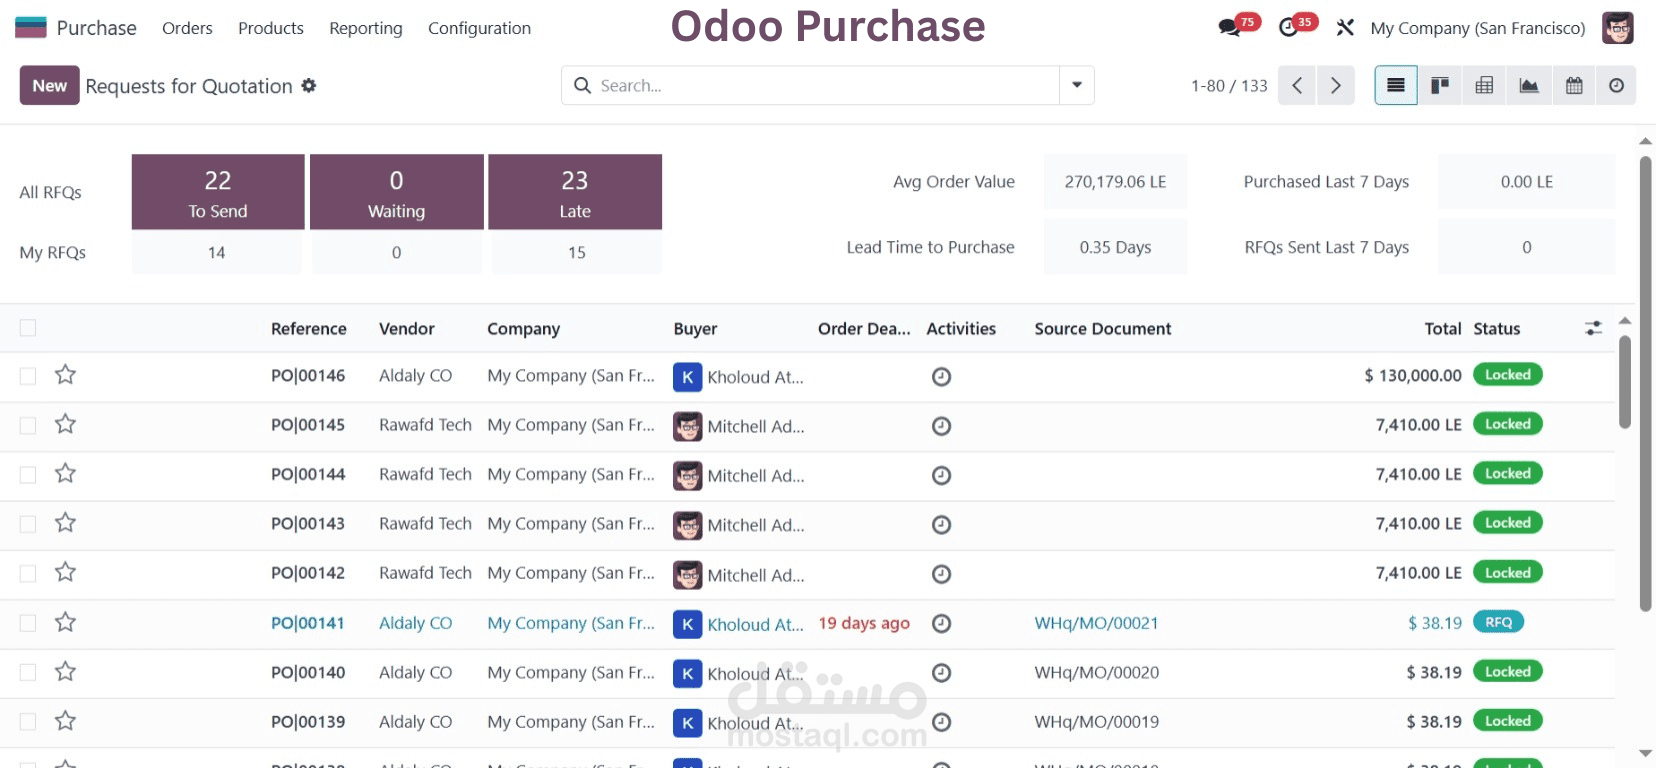Filter My RFQs late count 15
The width and height of the screenshot is (1656, 768).
(577, 253)
